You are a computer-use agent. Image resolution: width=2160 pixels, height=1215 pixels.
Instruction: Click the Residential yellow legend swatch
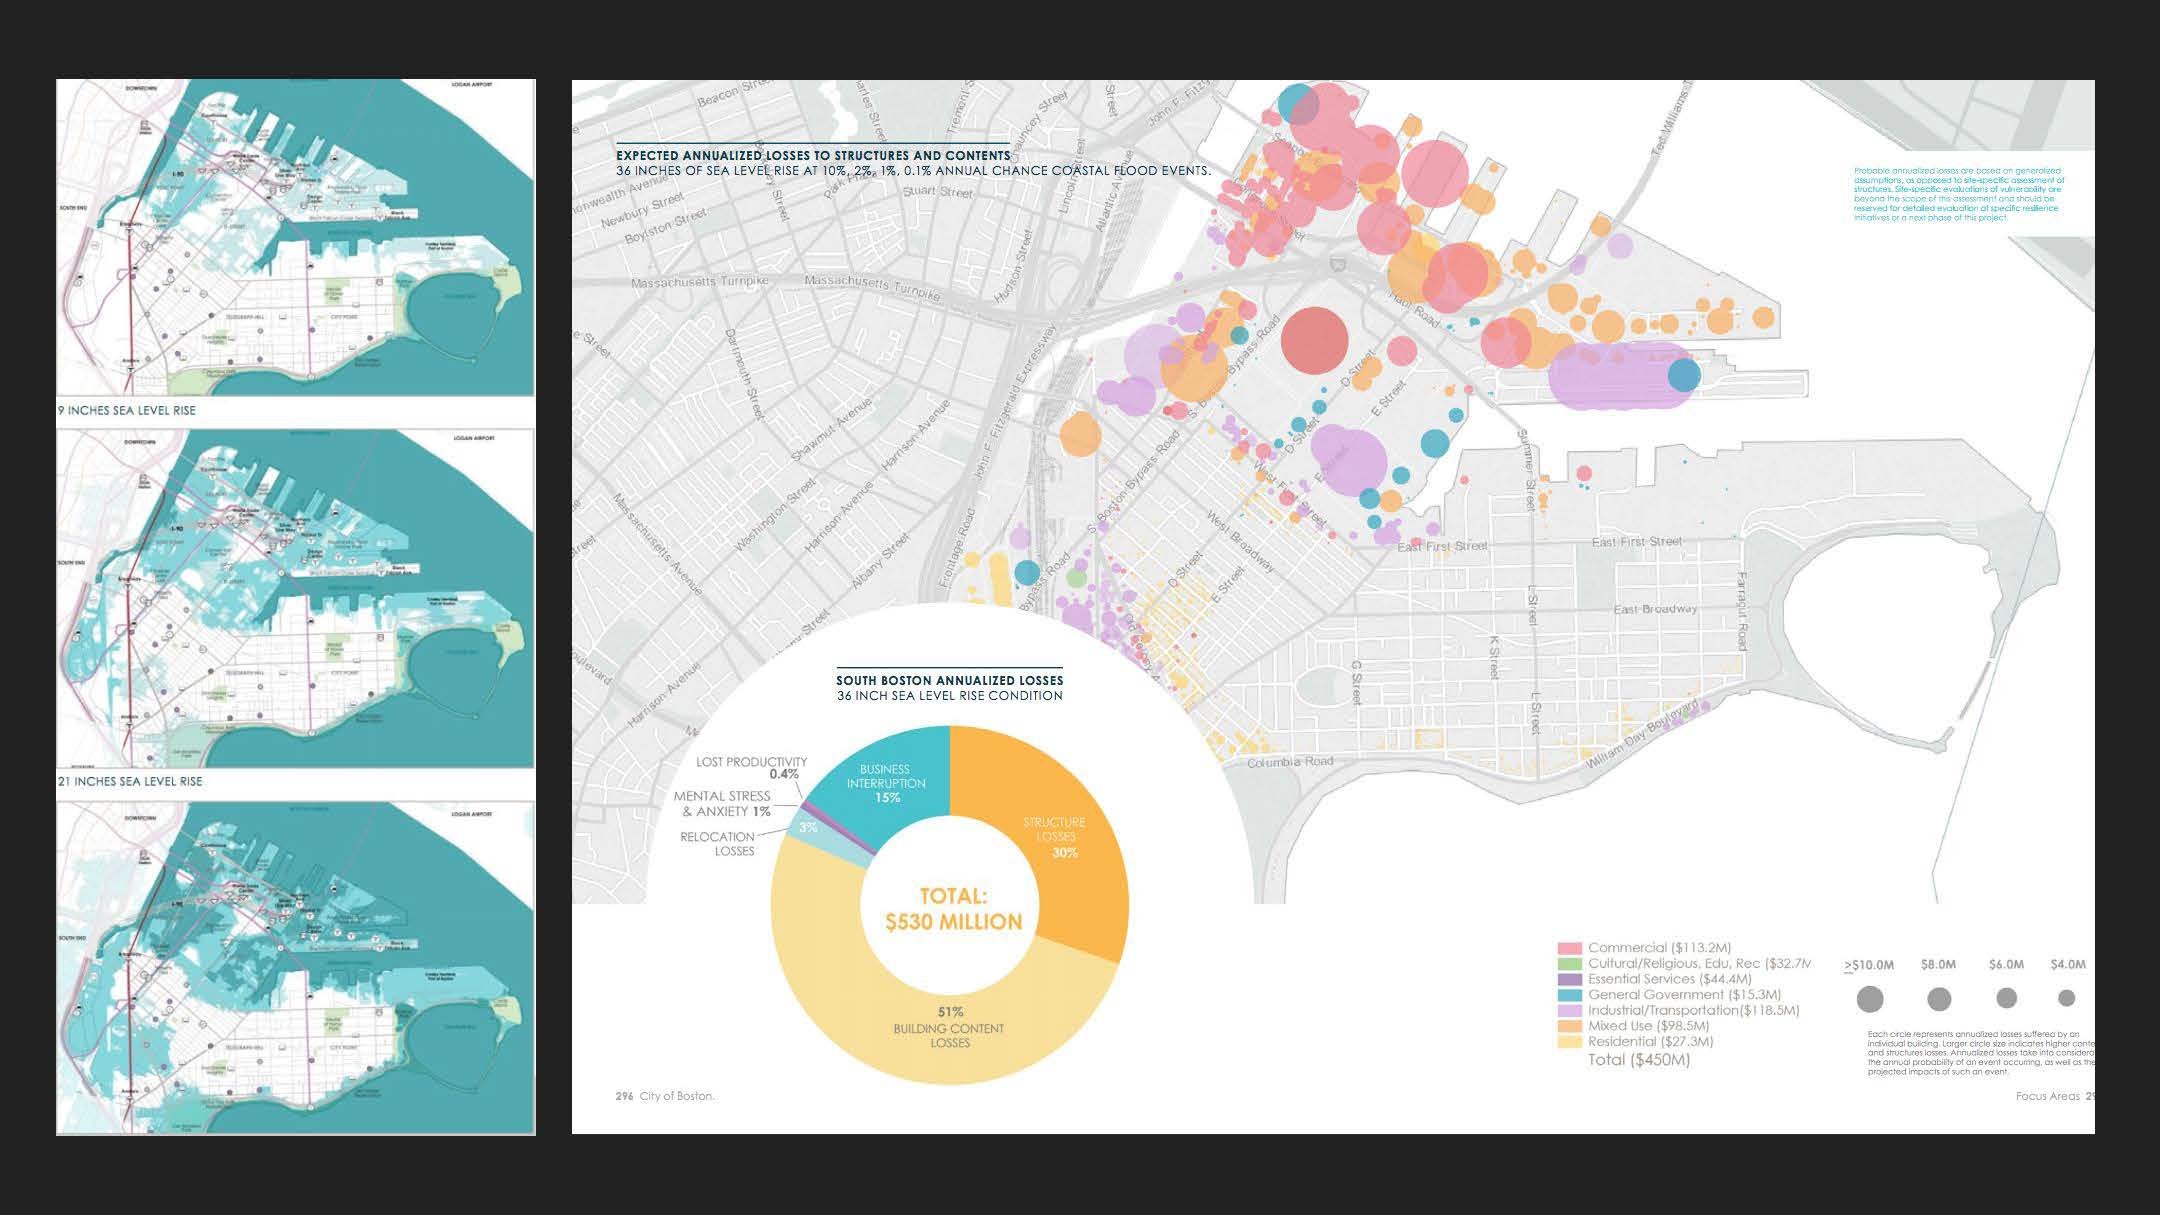pyautogui.click(x=1569, y=1042)
